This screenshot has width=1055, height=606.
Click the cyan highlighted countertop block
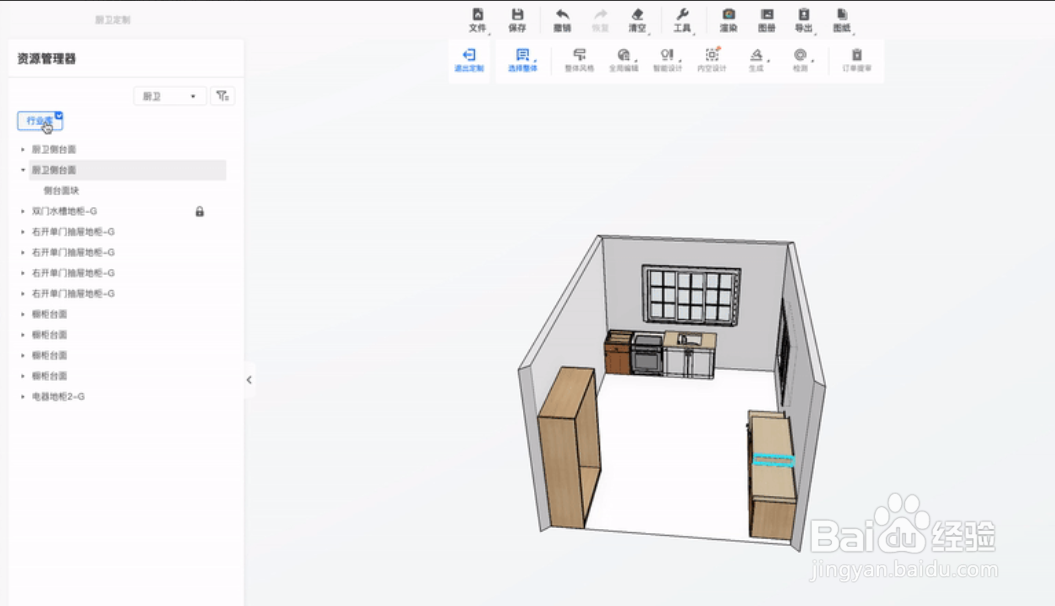(x=773, y=460)
